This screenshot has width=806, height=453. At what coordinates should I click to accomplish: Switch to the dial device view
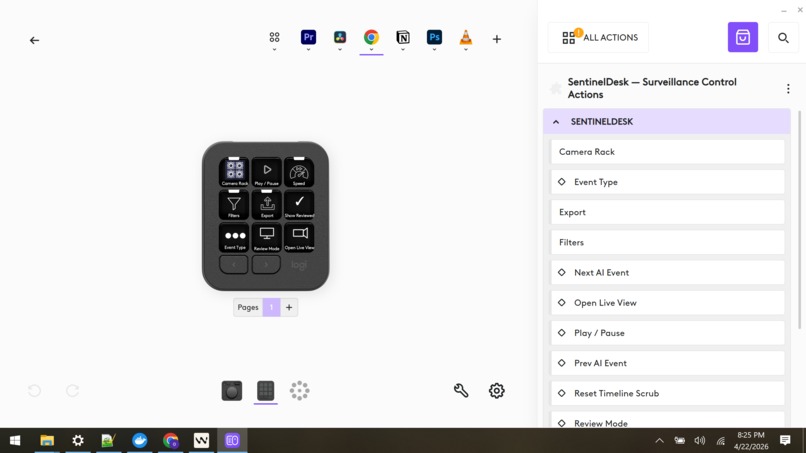(x=232, y=391)
